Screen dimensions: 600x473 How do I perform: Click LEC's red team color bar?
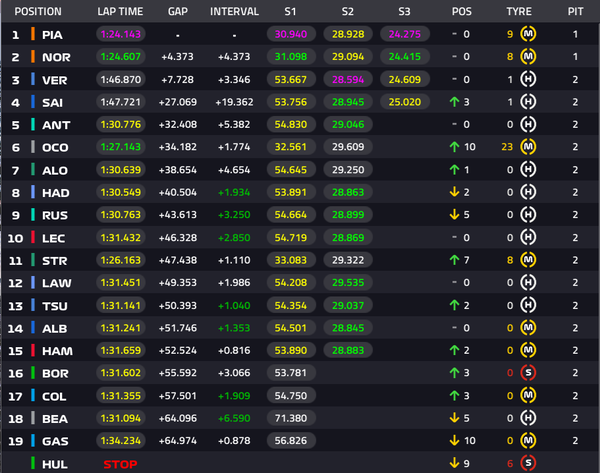point(33,237)
